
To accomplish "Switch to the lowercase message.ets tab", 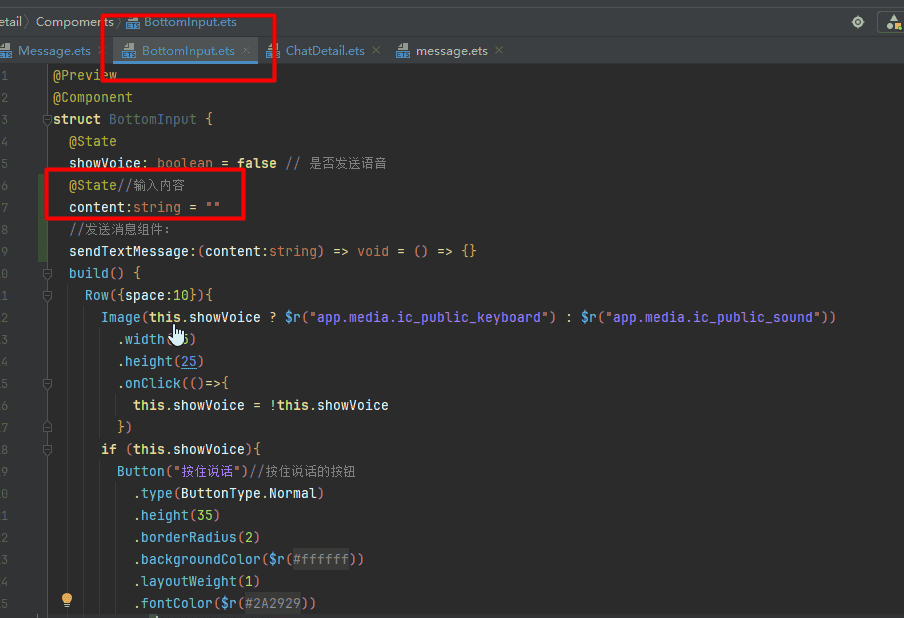I will click(x=451, y=51).
